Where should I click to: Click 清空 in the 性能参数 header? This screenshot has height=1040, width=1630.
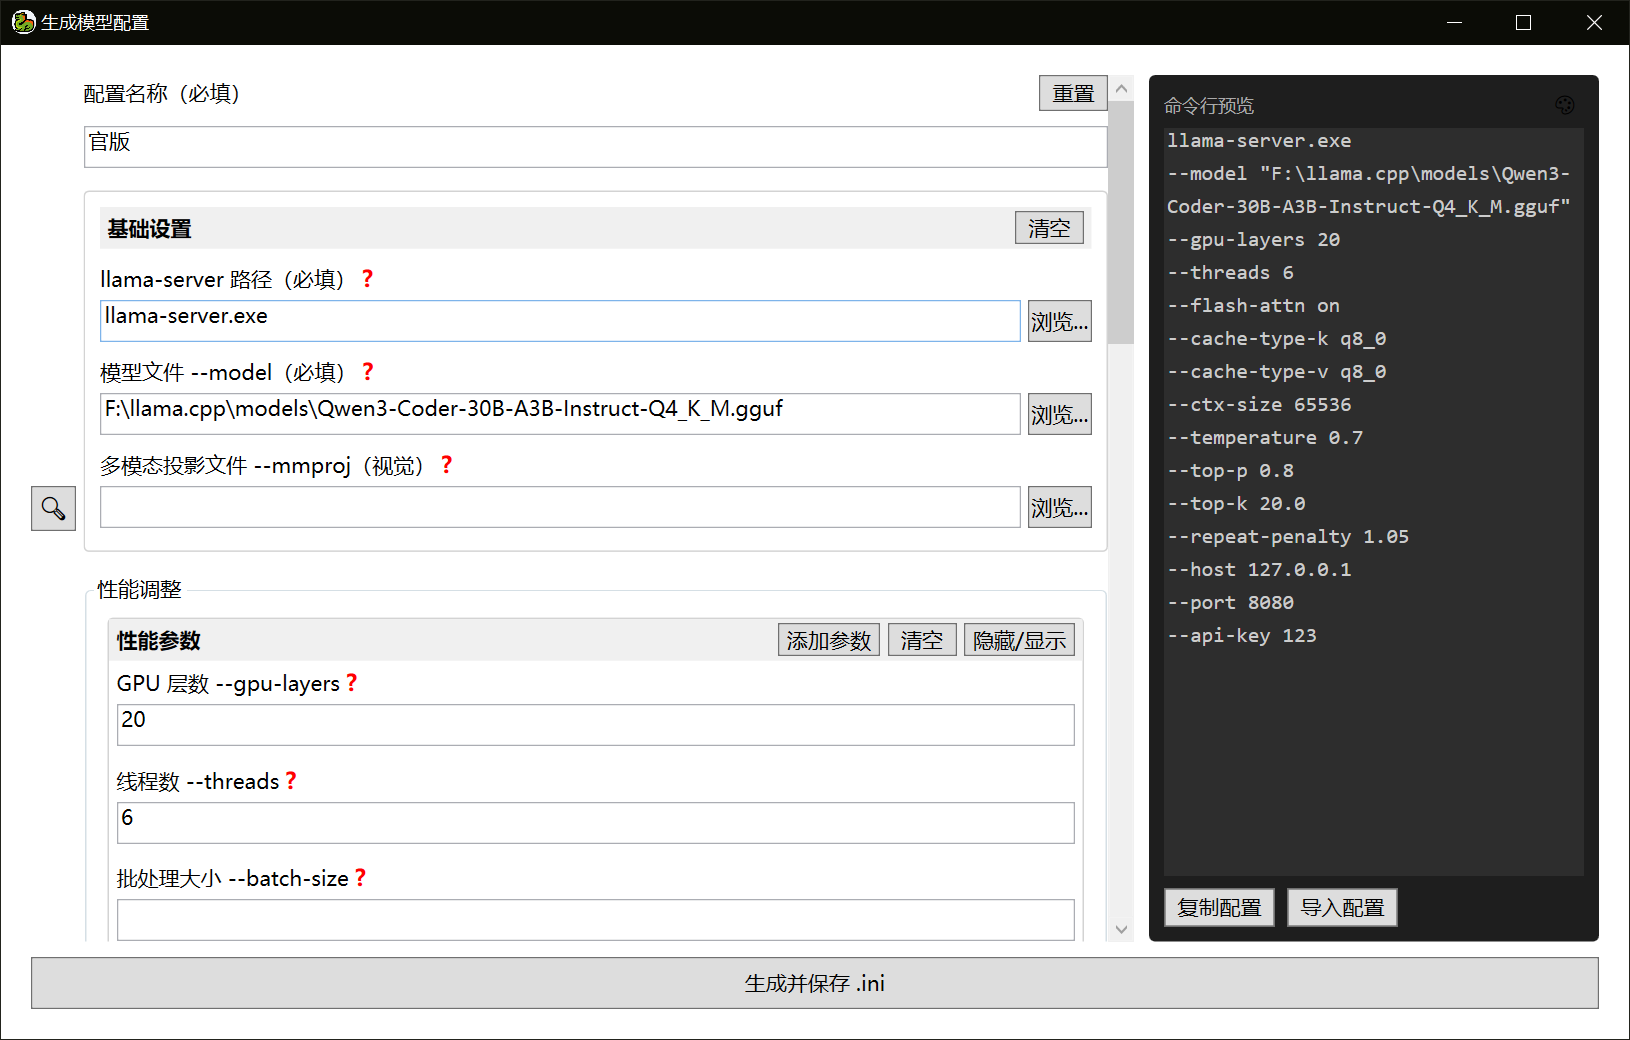922,640
